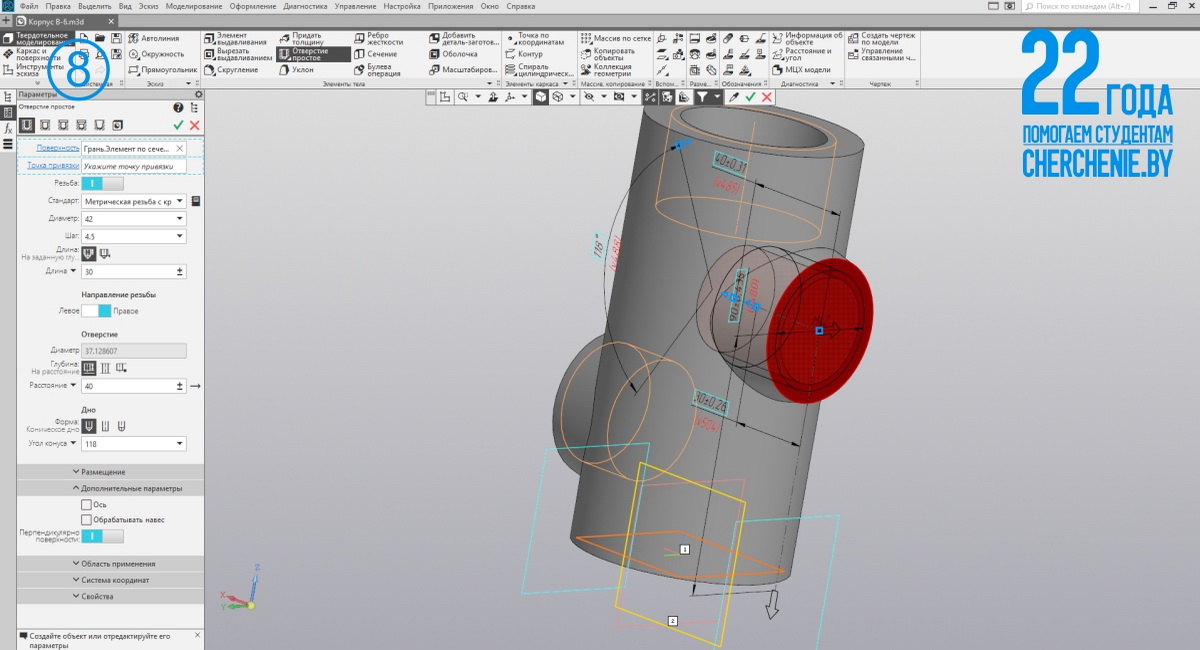The image size is (1200, 650).
Task: Cancel operation with red X in Parameters panel
Action: coord(194,125)
